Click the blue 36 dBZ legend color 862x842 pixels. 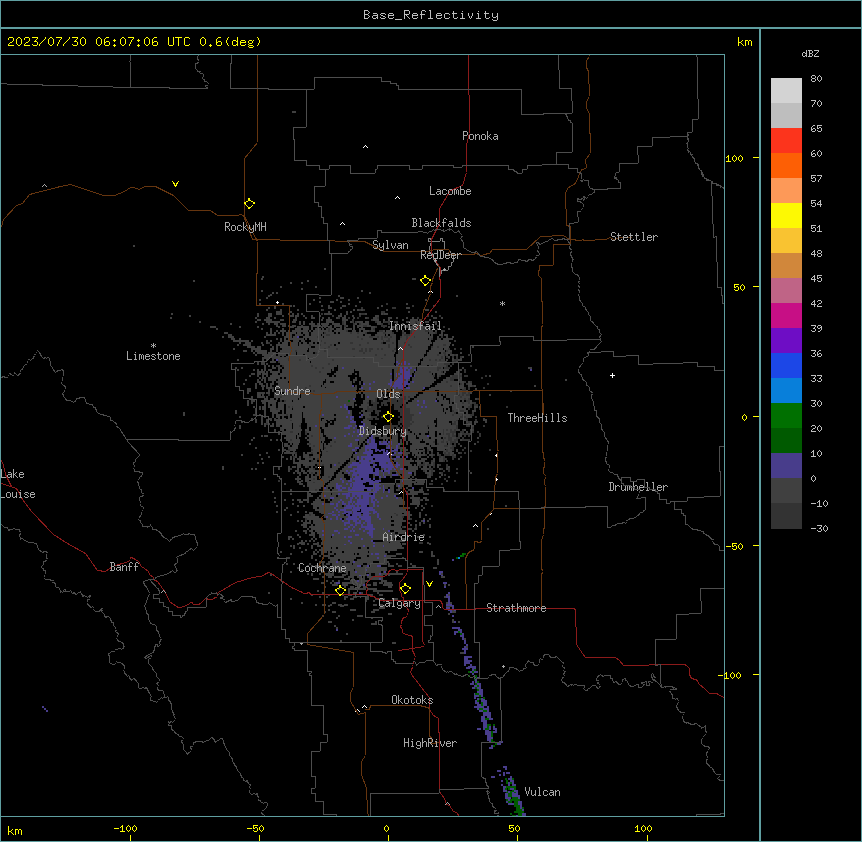[x=786, y=365]
